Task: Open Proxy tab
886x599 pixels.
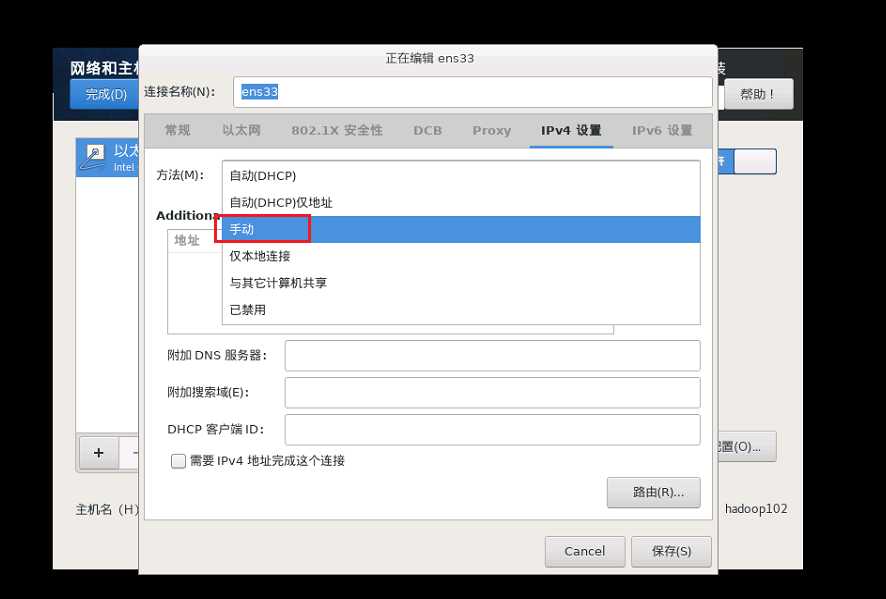Action: point(492,131)
